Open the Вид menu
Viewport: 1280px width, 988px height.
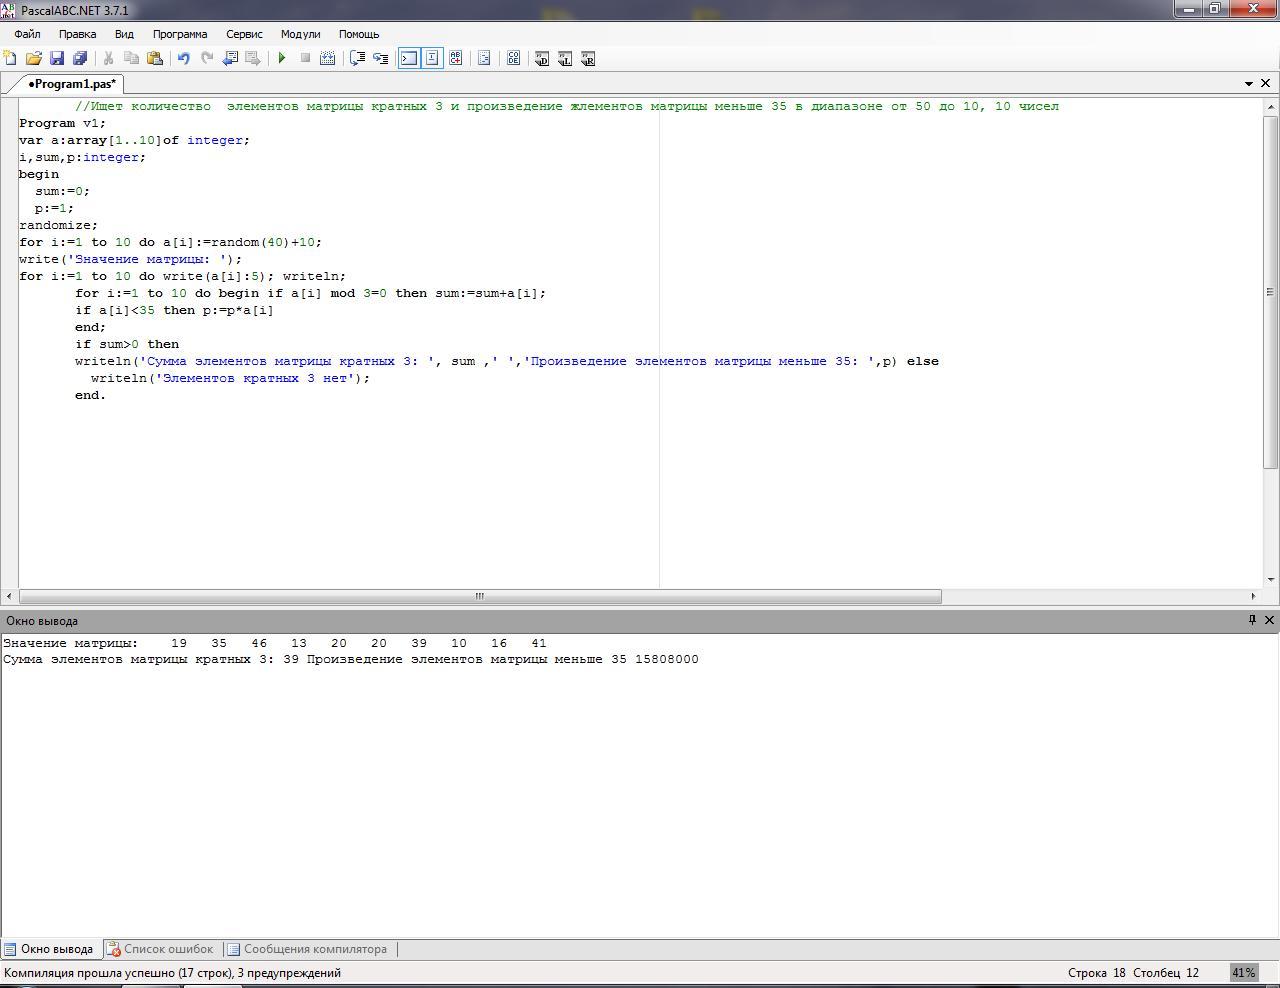pos(124,34)
